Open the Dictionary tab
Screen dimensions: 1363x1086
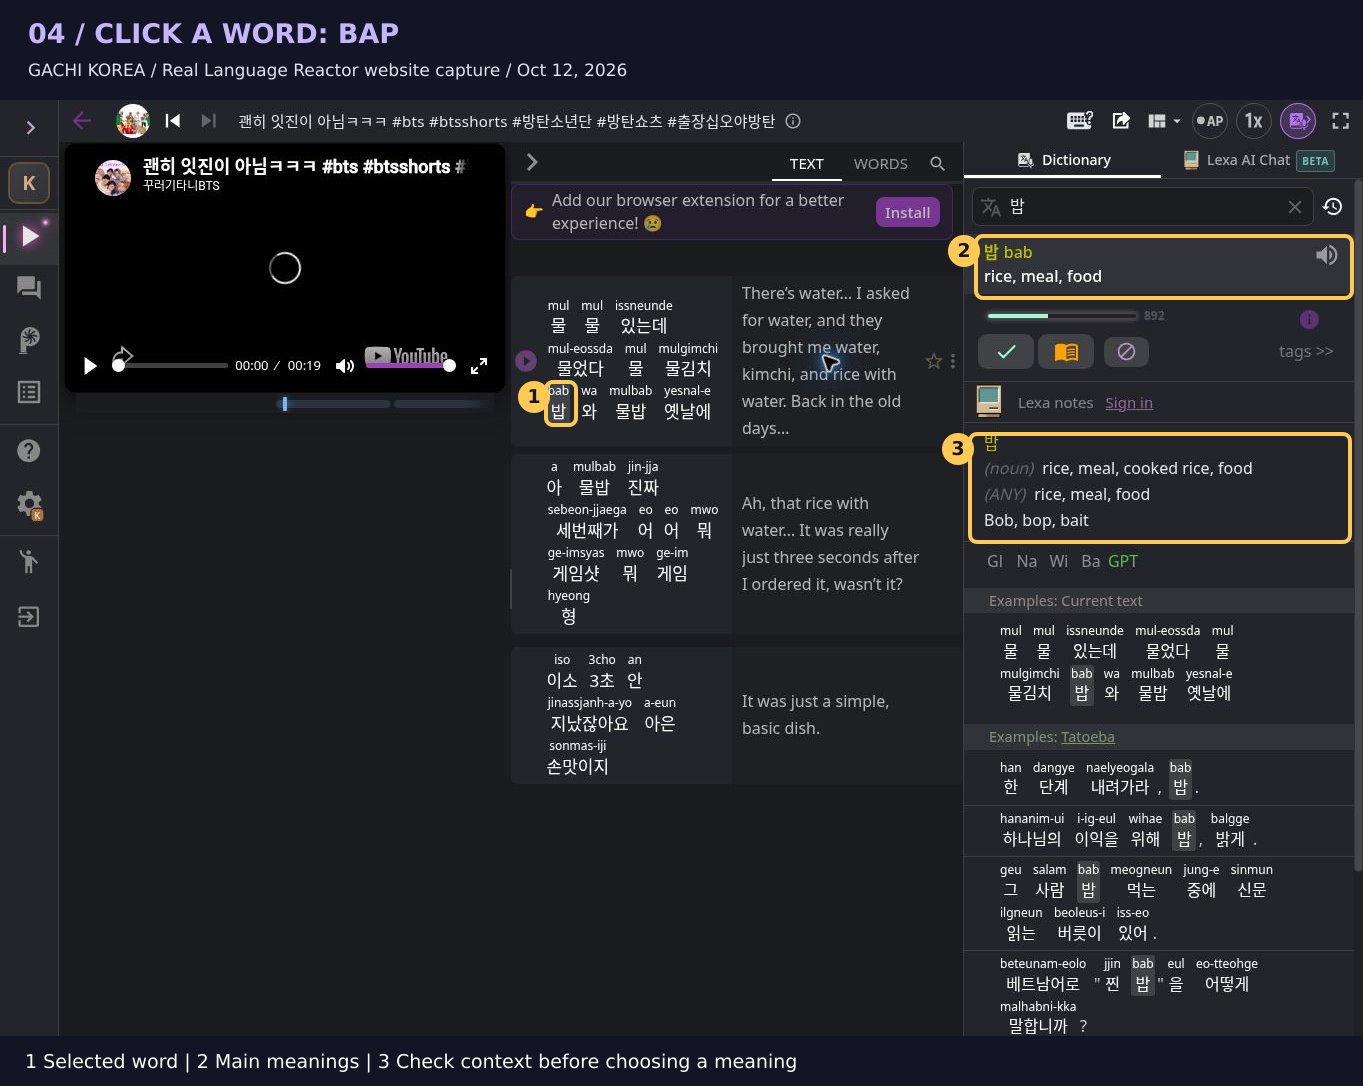click(1064, 160)
